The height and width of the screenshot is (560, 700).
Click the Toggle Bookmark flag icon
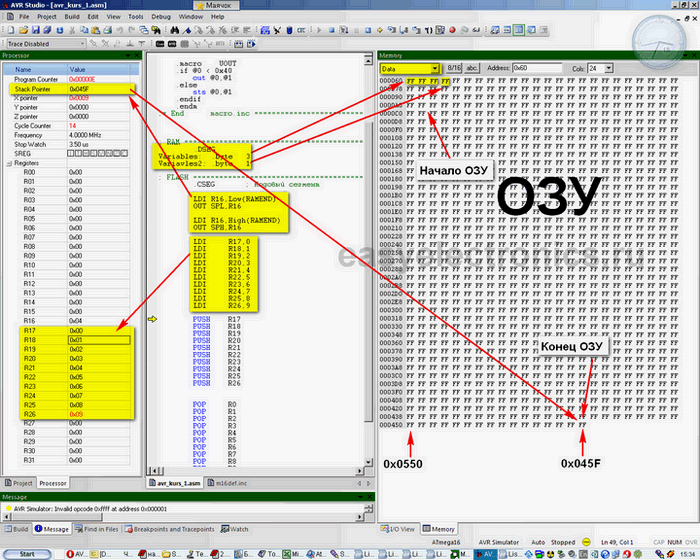click(187, 30)
